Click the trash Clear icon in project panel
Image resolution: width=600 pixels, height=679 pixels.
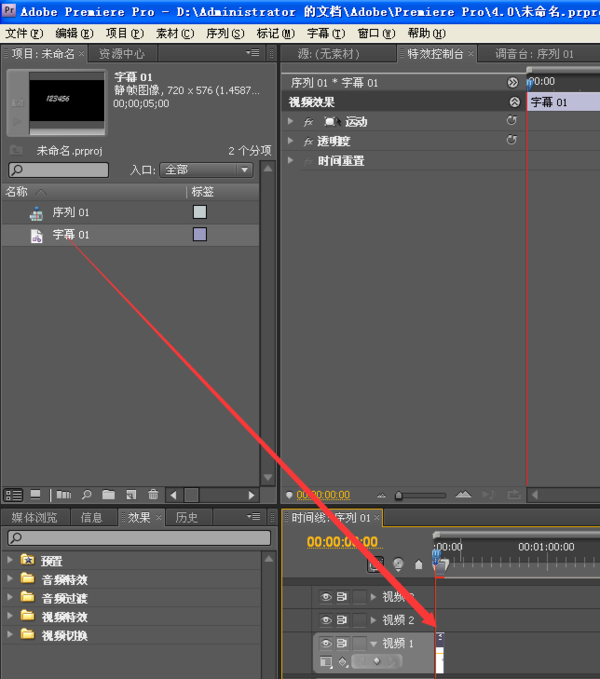click(x=153, y=494)
